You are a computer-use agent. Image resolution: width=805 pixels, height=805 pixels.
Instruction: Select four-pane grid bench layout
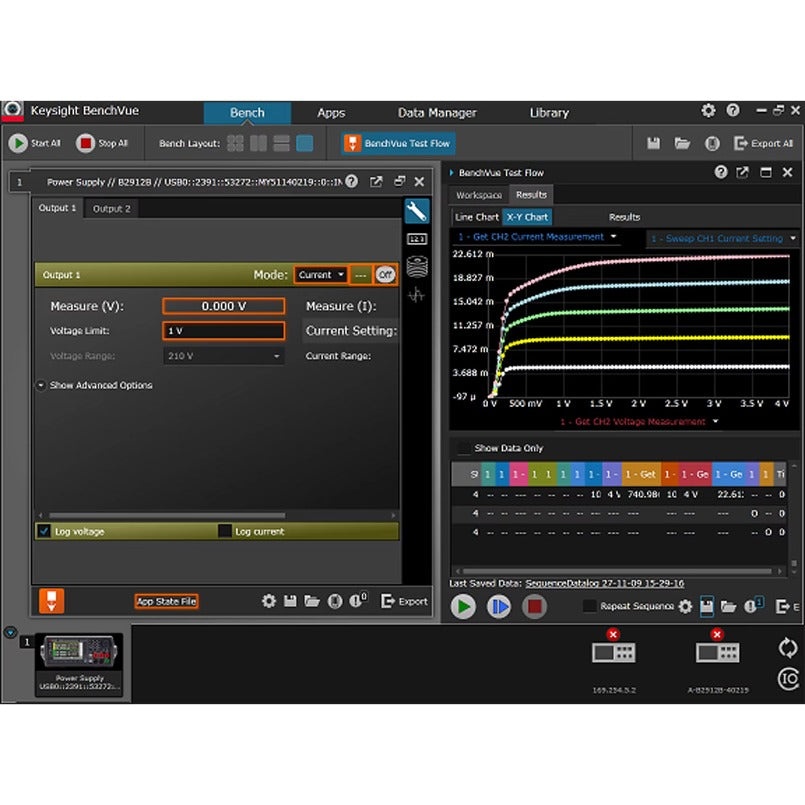click(x=235, y=143)
